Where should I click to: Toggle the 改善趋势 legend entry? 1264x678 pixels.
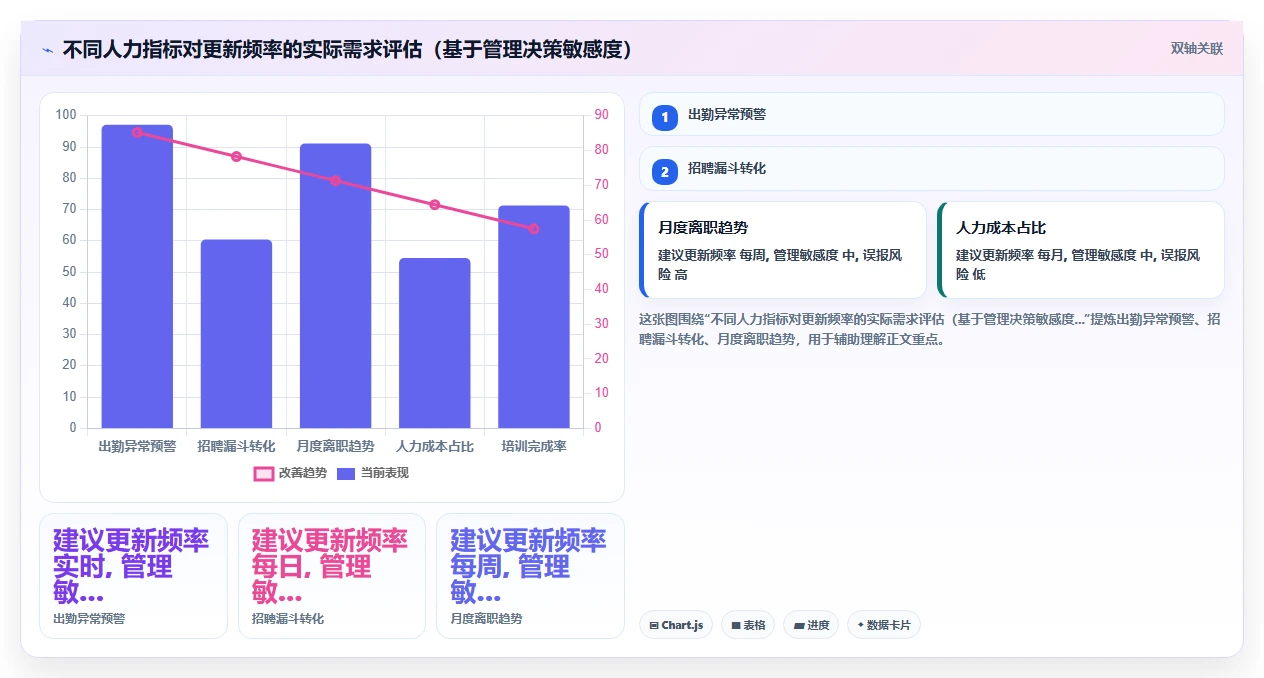coord(290,473)
